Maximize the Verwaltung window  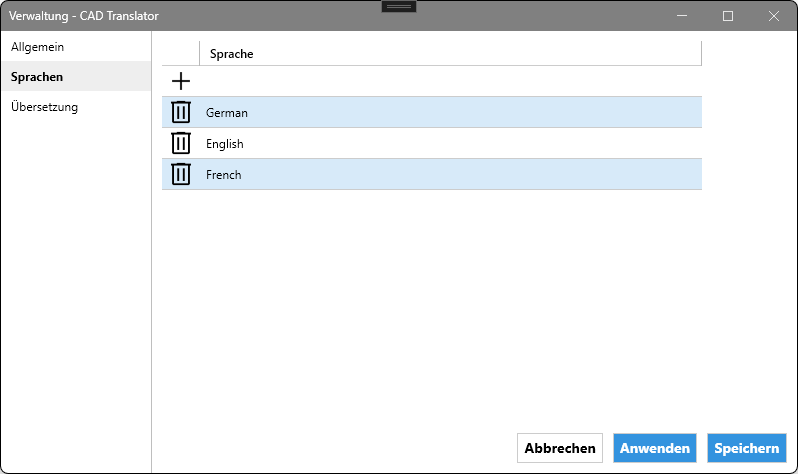tap(728, 16)
